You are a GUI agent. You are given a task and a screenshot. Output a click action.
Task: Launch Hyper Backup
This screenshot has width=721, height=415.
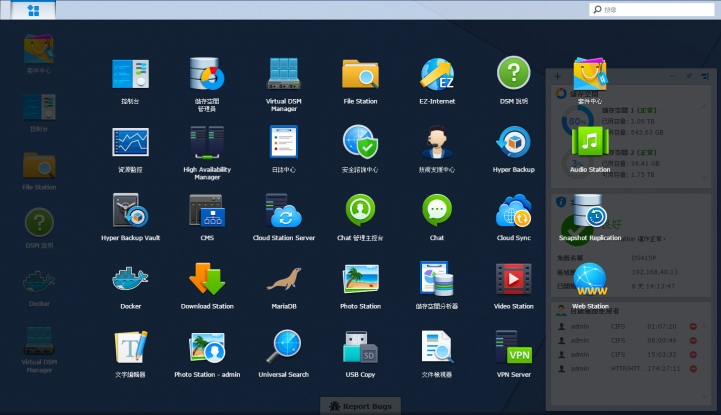tap(514, 142)
